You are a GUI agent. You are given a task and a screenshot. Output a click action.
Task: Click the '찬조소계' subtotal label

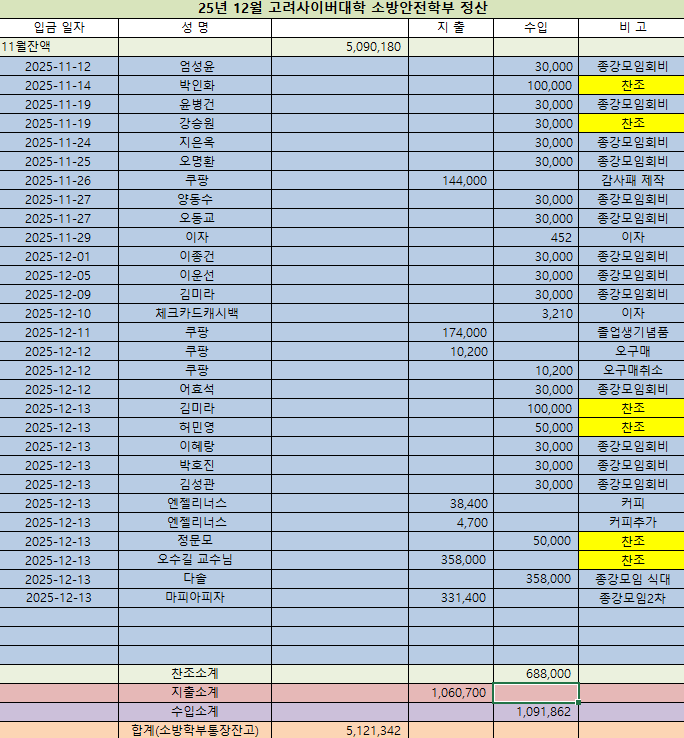coord(195,674)
